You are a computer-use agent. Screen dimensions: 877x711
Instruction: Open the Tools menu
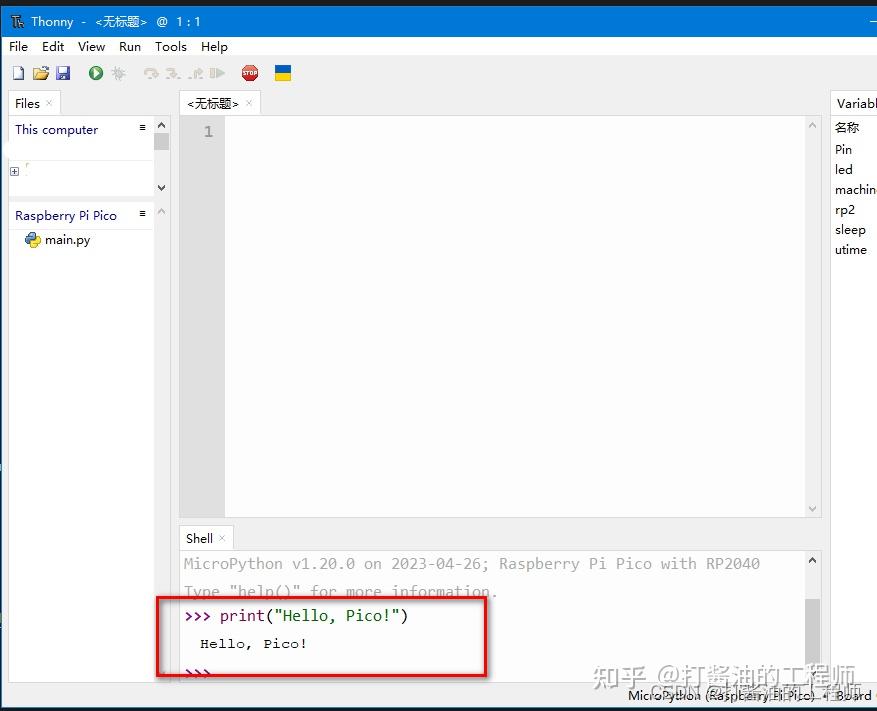point(170,46)
